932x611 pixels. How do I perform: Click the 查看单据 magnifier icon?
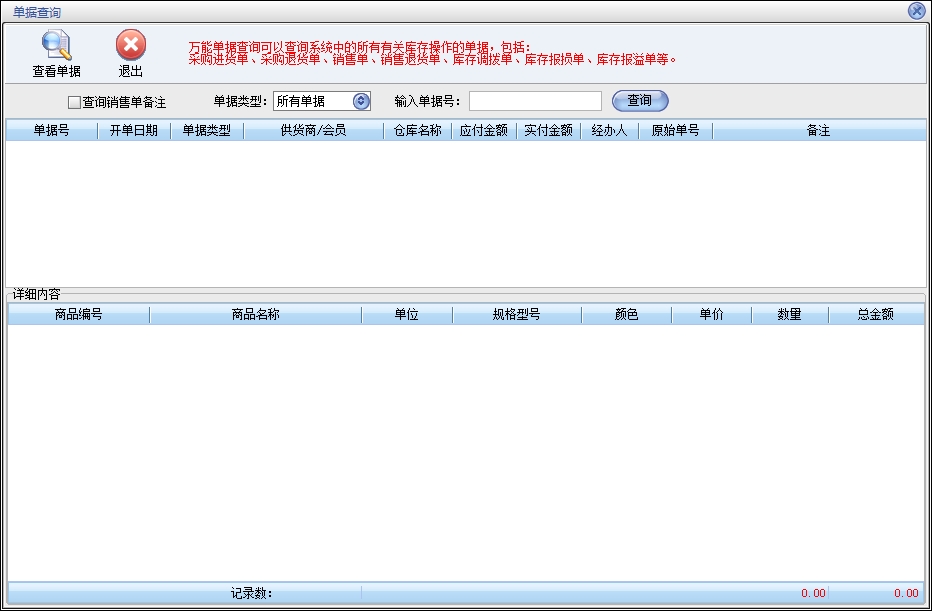[x=56, y=46]
